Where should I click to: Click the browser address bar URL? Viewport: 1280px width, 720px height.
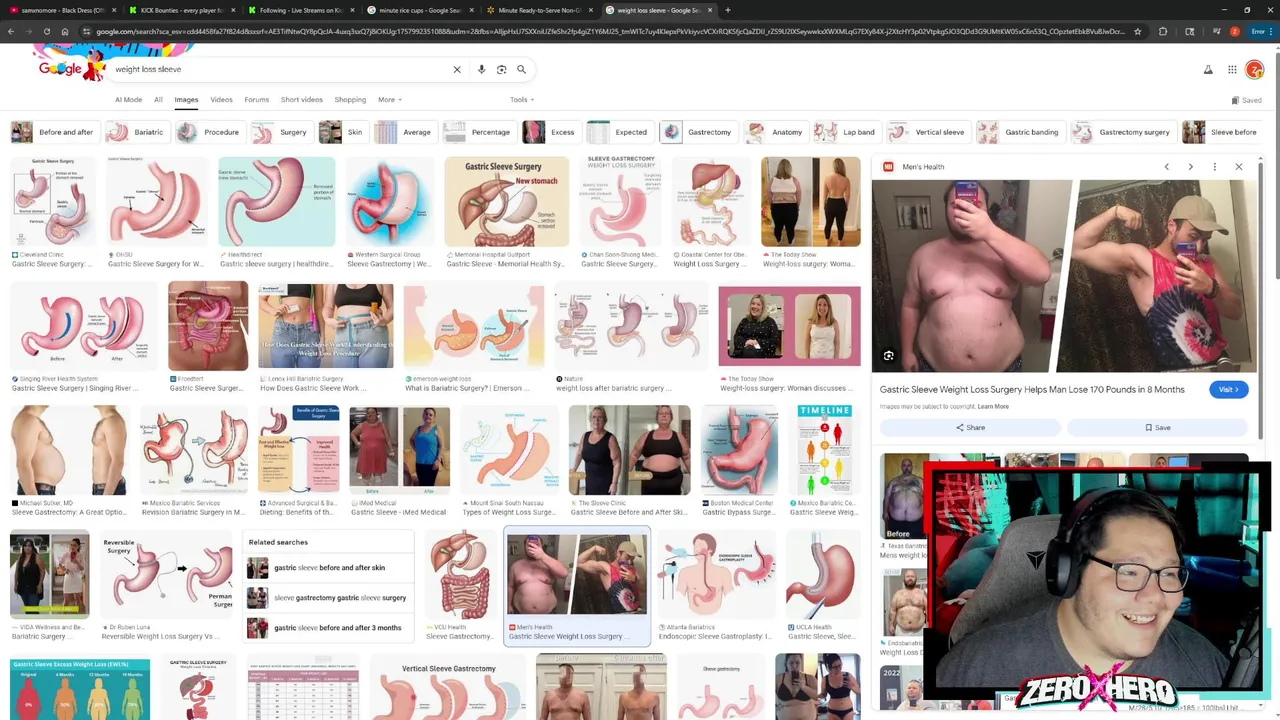(610, 31)
